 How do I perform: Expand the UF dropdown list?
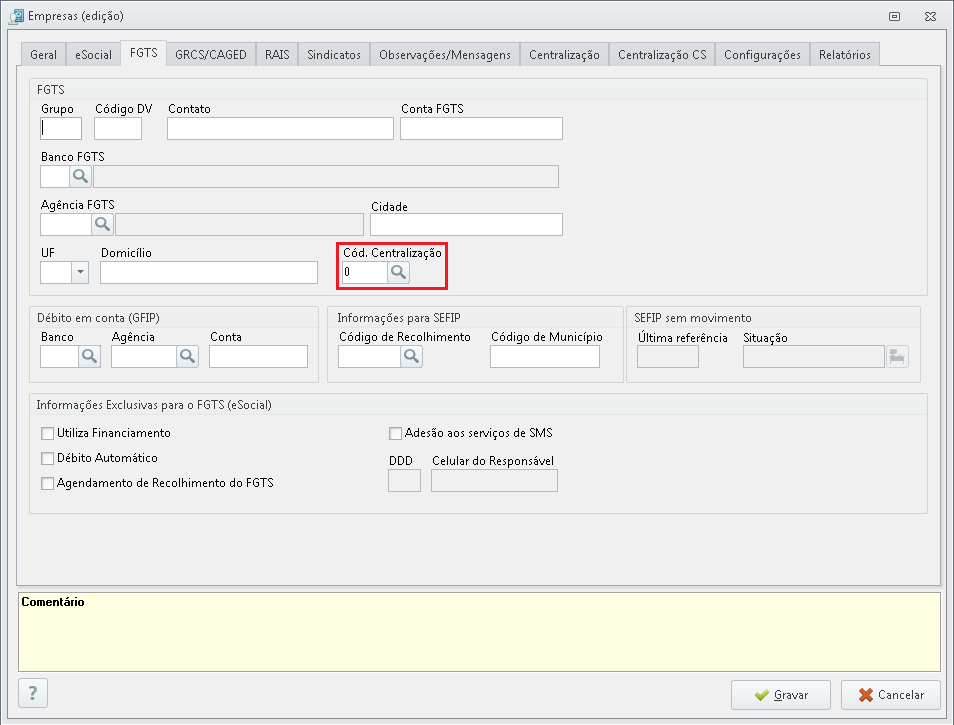click(x=80, y=272)
